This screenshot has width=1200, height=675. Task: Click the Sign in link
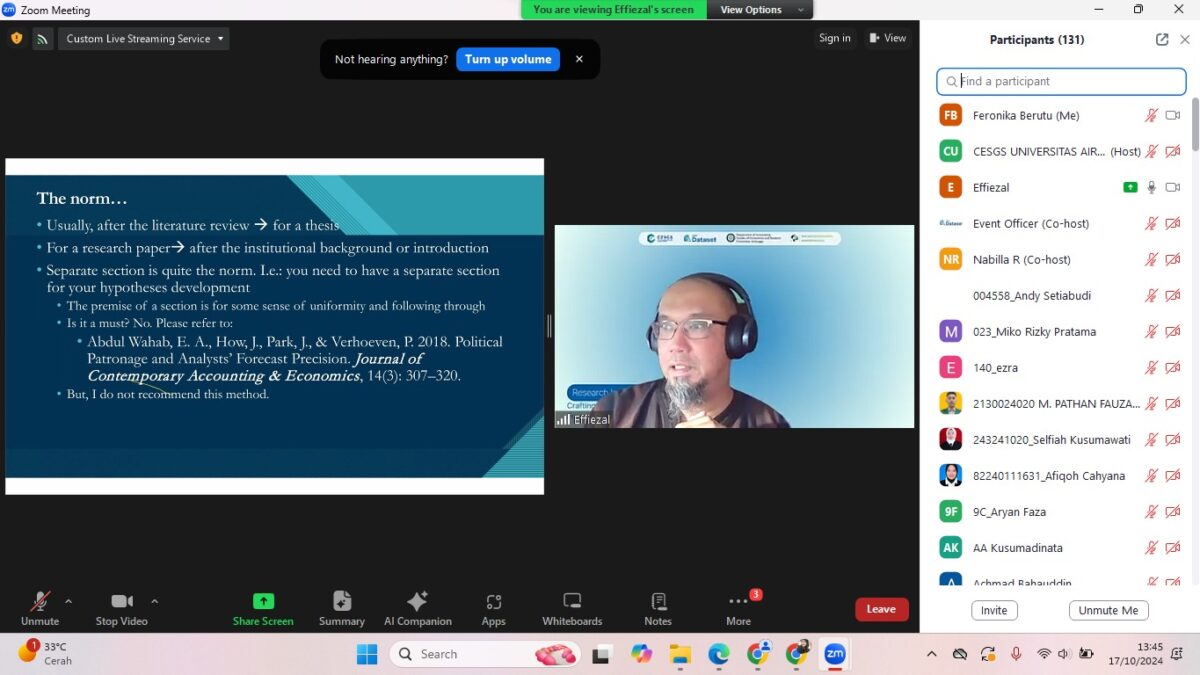coord(835,38)
